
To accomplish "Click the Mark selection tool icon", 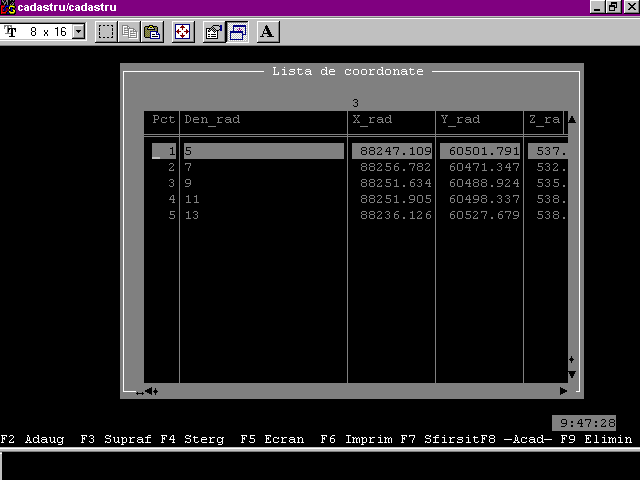I will click(x=106, y=32).
